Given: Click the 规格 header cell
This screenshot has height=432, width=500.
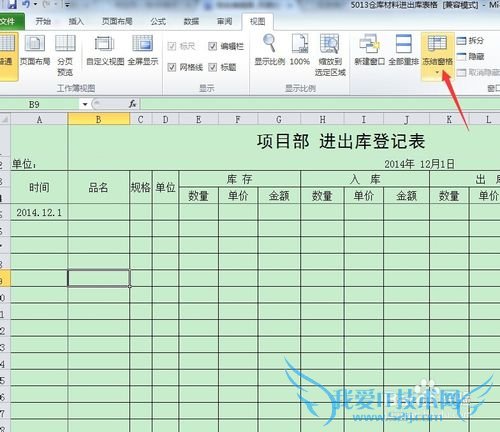Looking at the screenshot, I should pyautogui.click(x=141, y=187).
